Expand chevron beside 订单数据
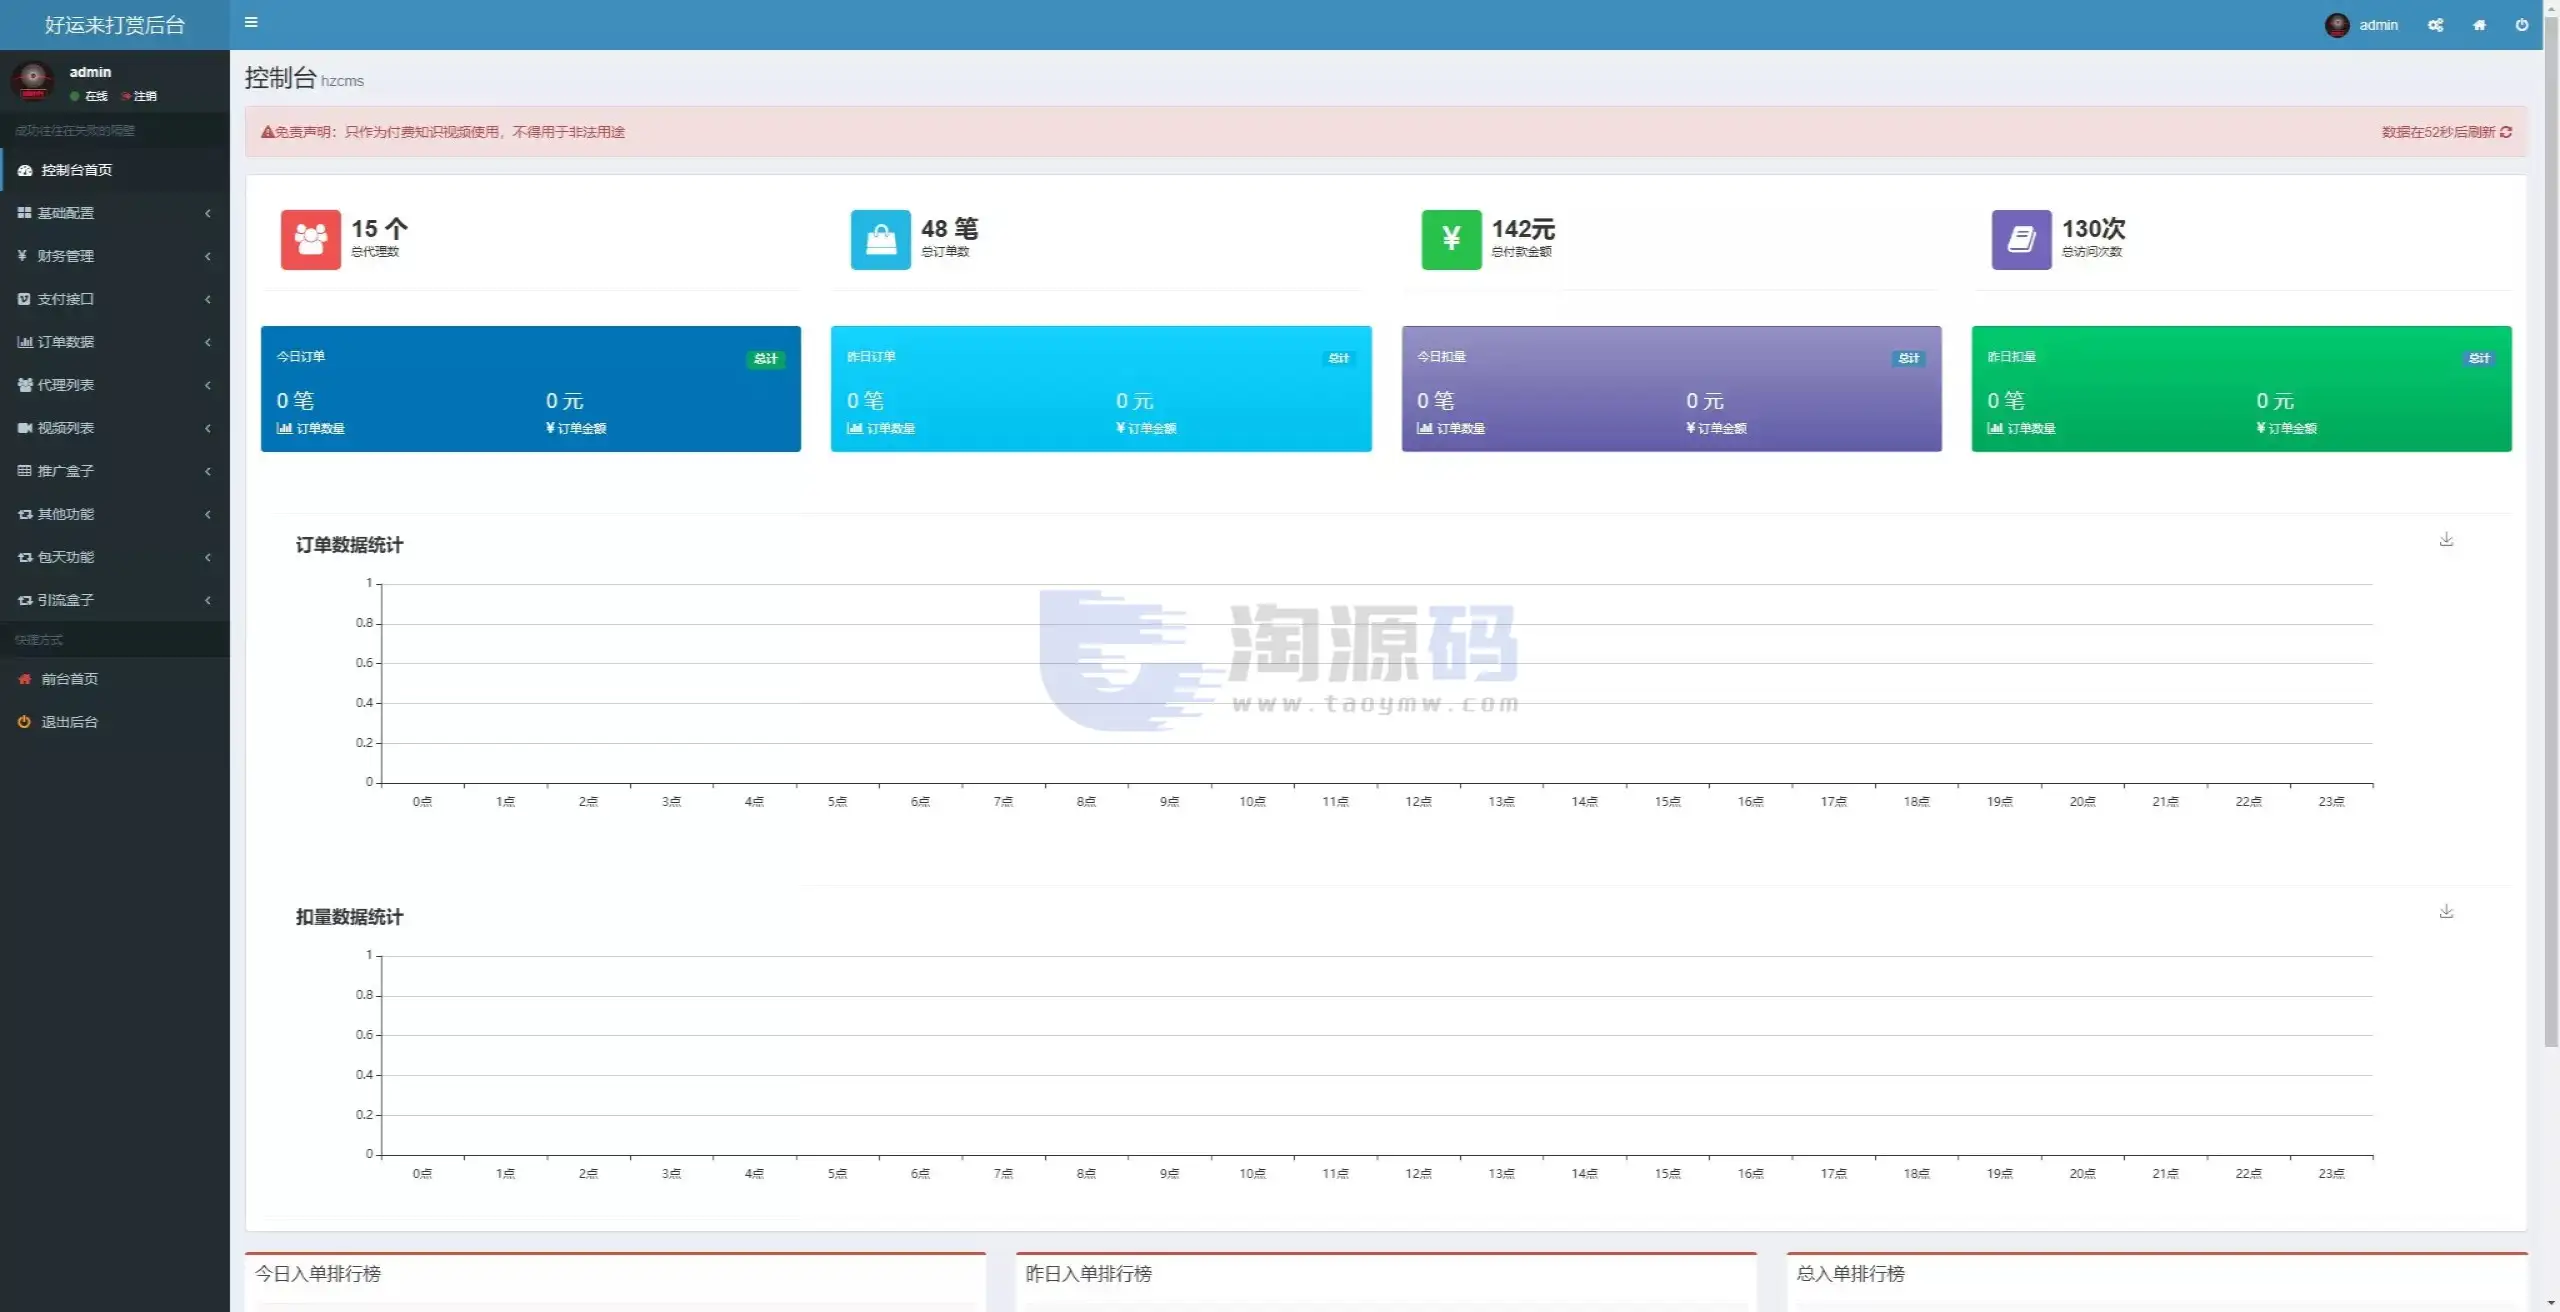The height and width of the screenshot is (1312, 2560). [x=208, y=342]
